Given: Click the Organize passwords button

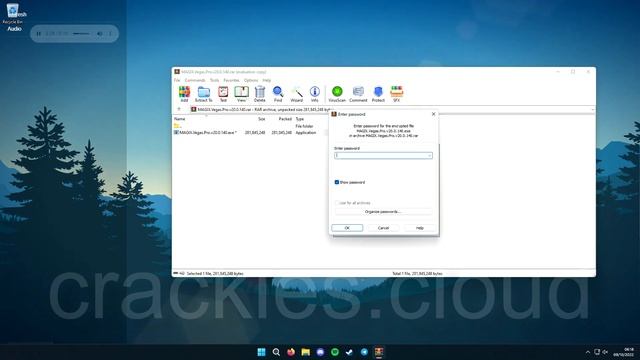Looking at the screenshot, I should click(383, 212).
